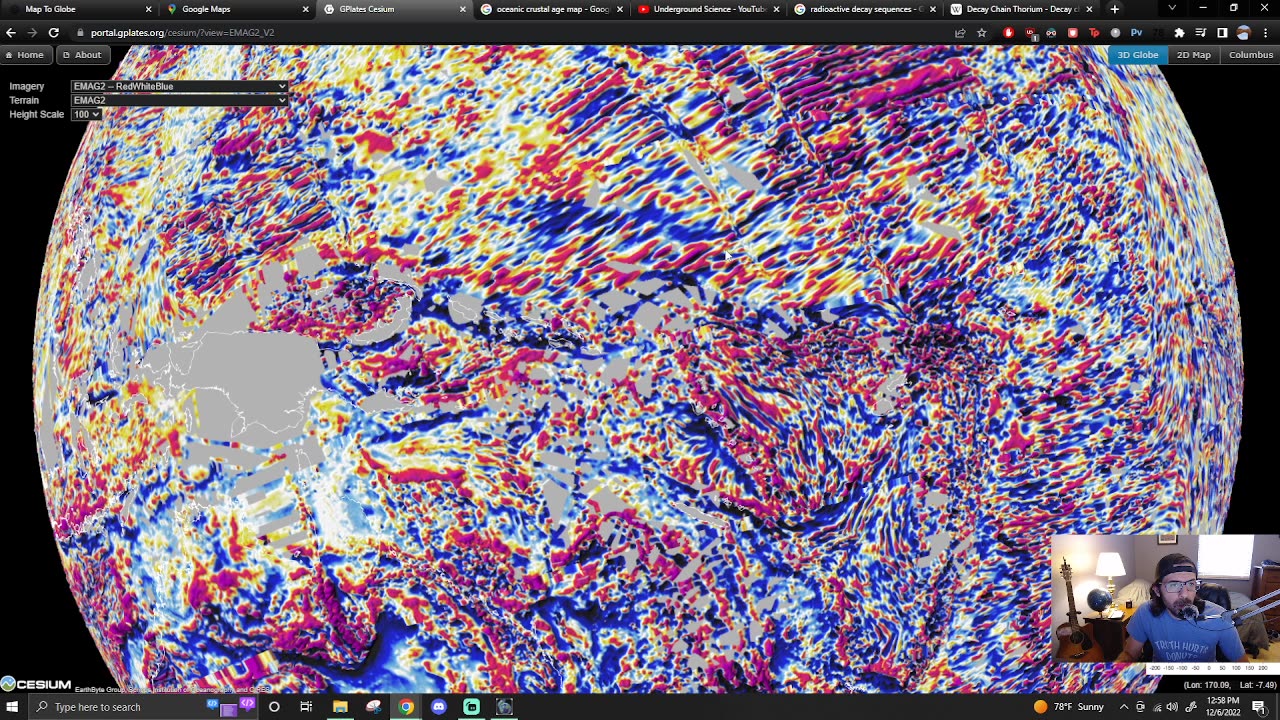Toggle the browser side panel

click(x=1222, y=33)
